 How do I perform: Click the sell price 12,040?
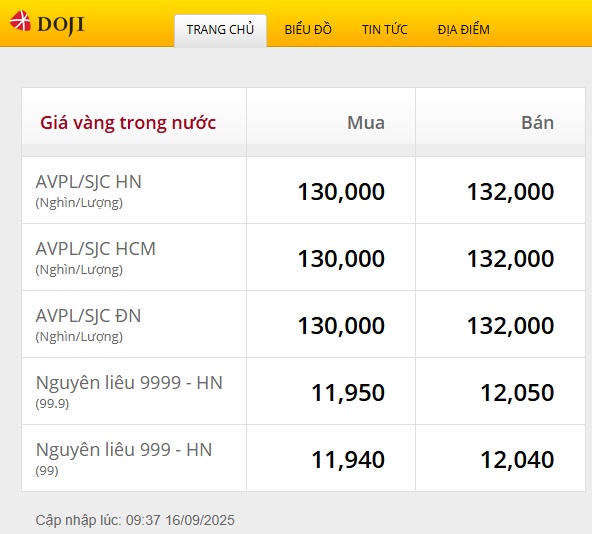tap(517, 460)
